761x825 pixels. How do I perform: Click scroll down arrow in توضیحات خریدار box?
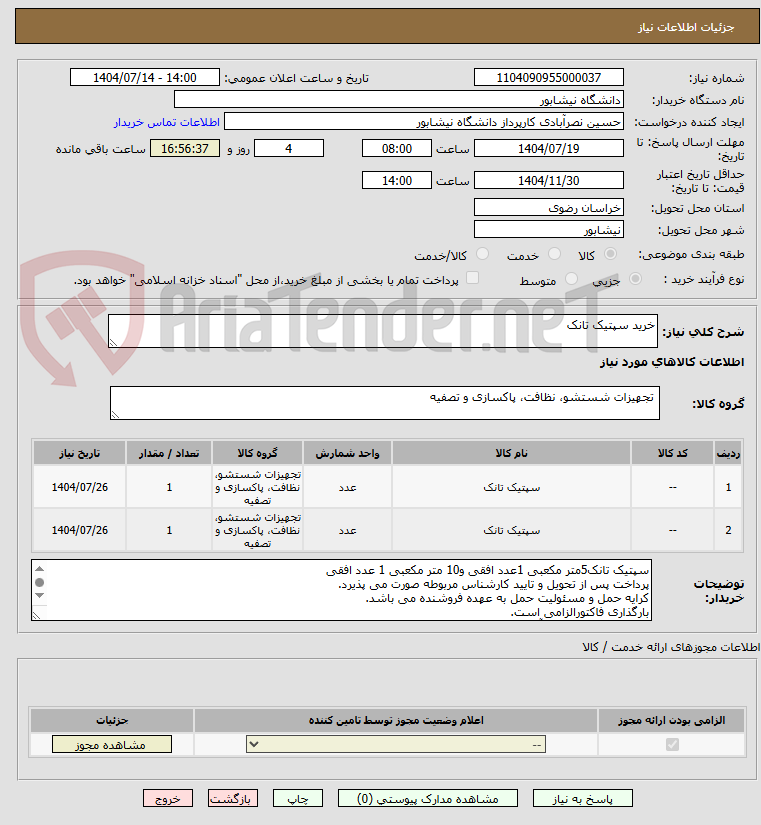point(39,596)
